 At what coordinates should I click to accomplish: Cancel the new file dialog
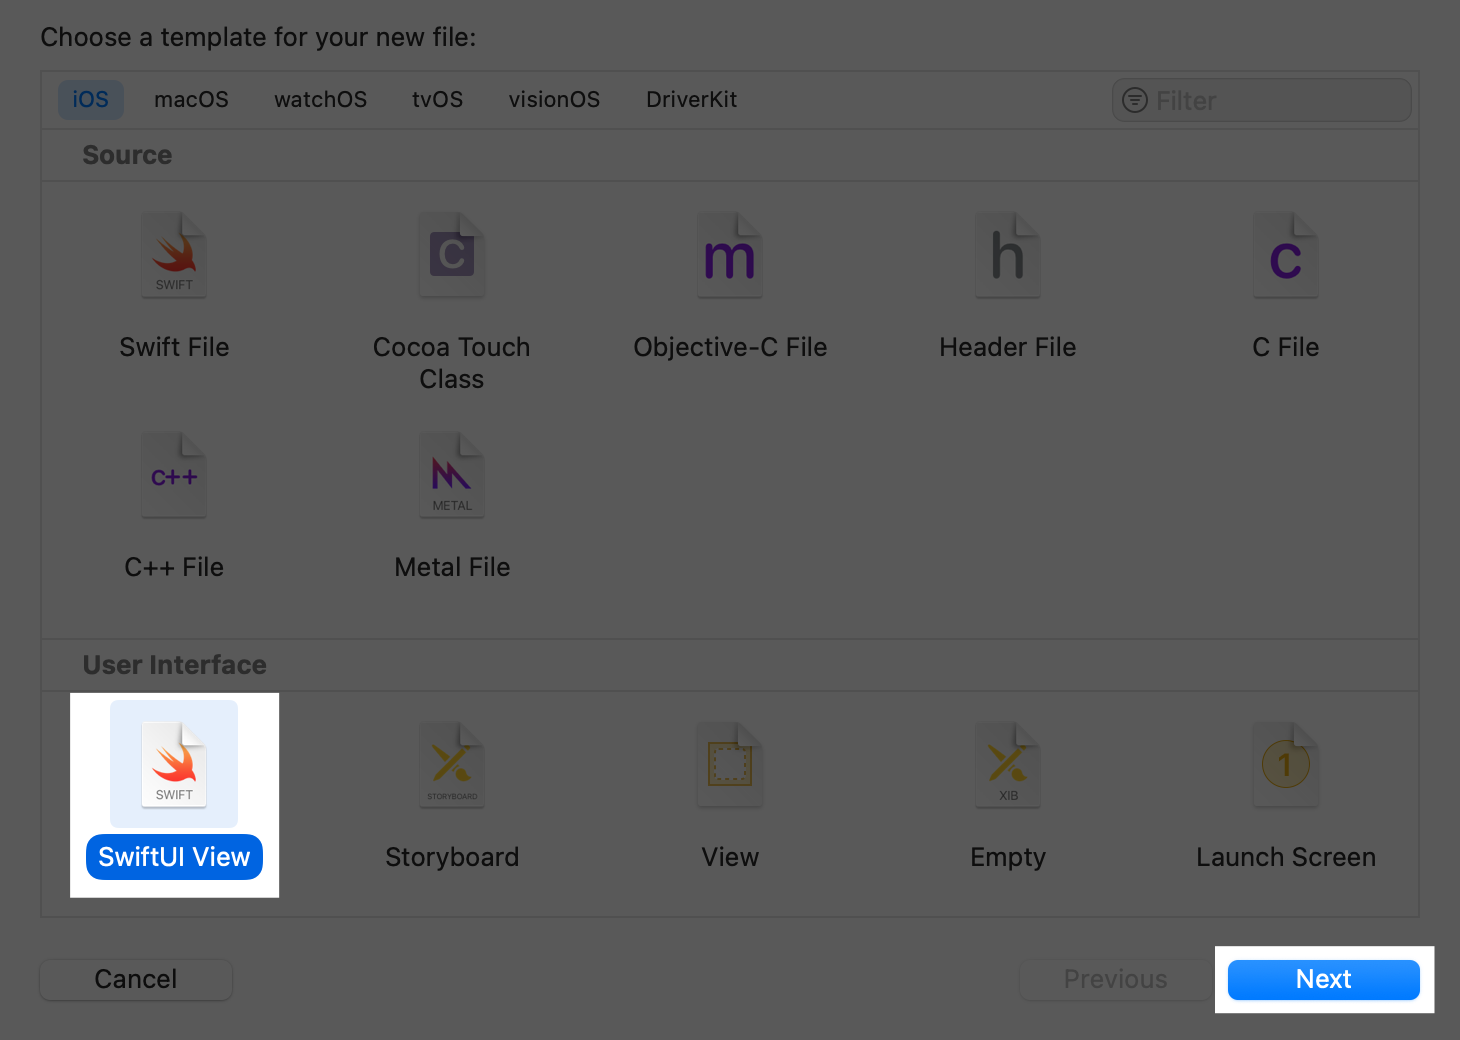point(135,979)
